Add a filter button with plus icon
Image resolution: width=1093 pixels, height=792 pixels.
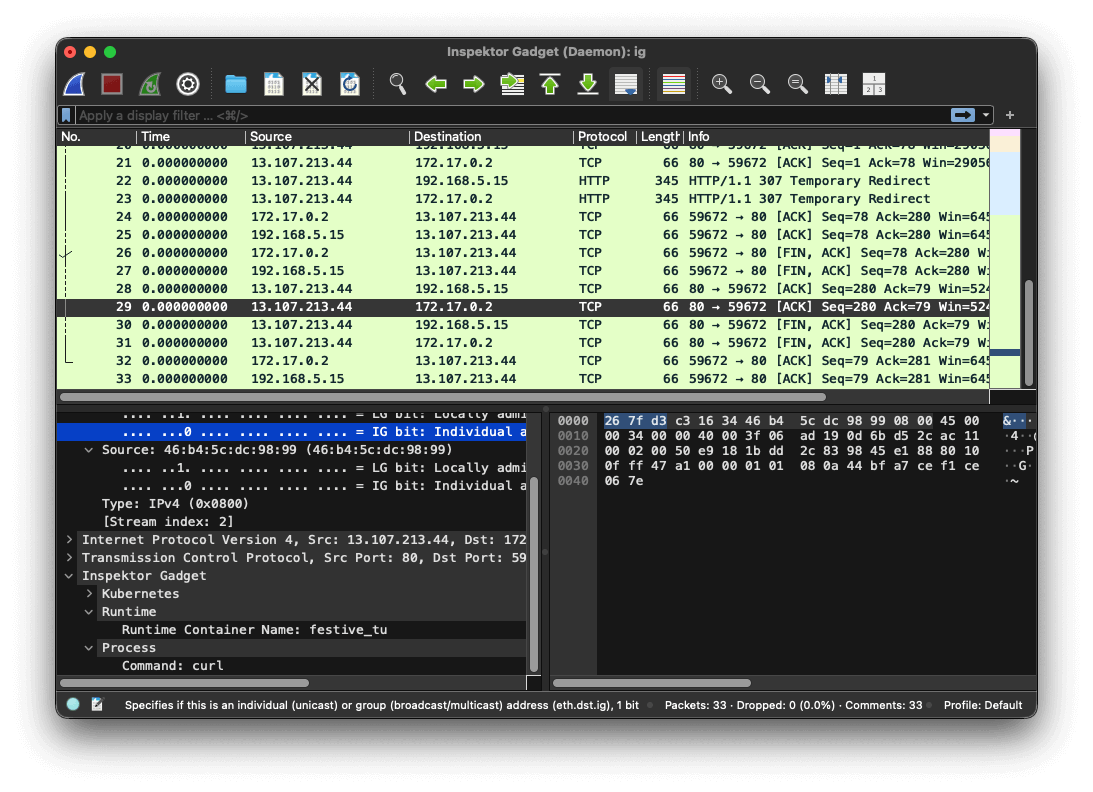pos(1010,115)
